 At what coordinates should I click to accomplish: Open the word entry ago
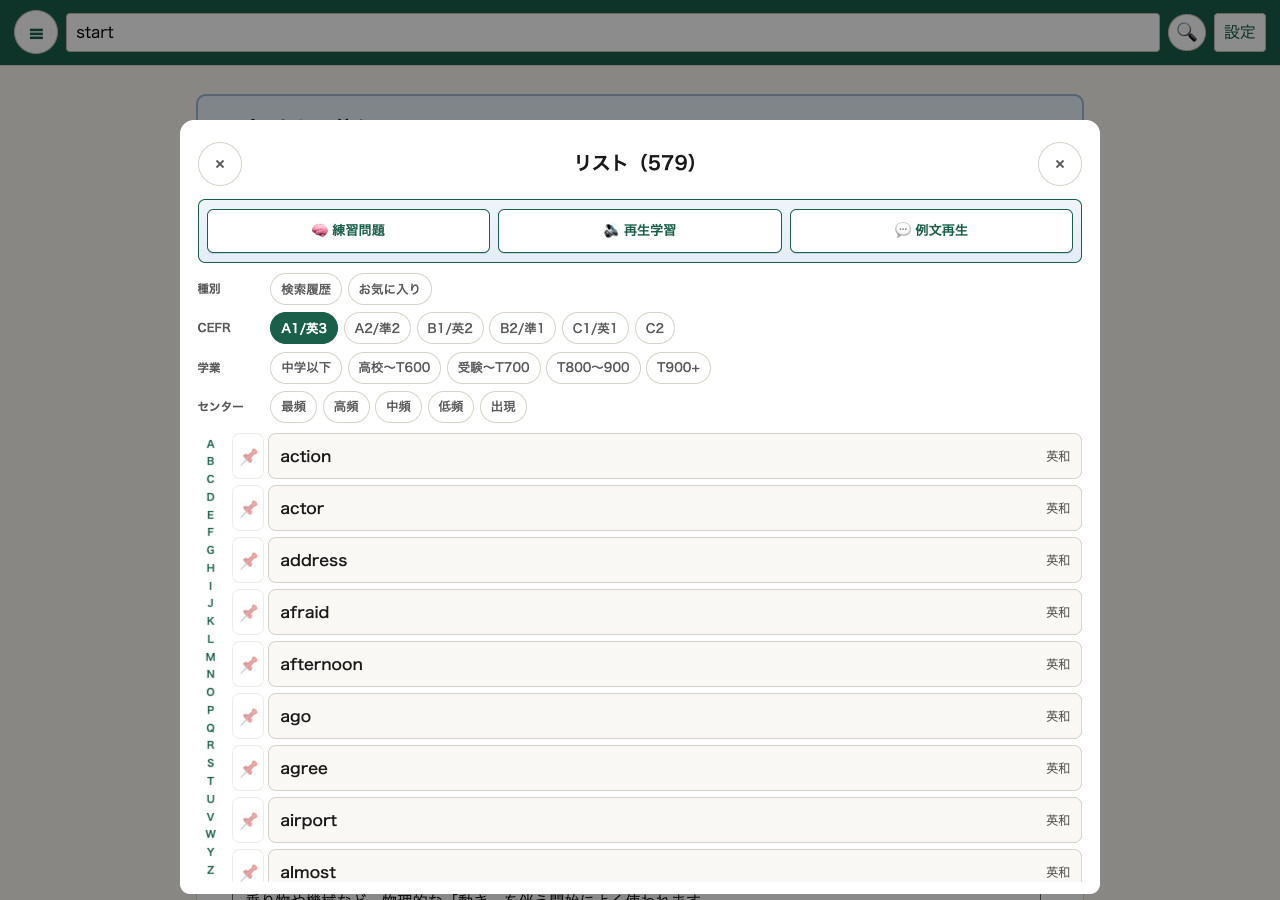675,716
